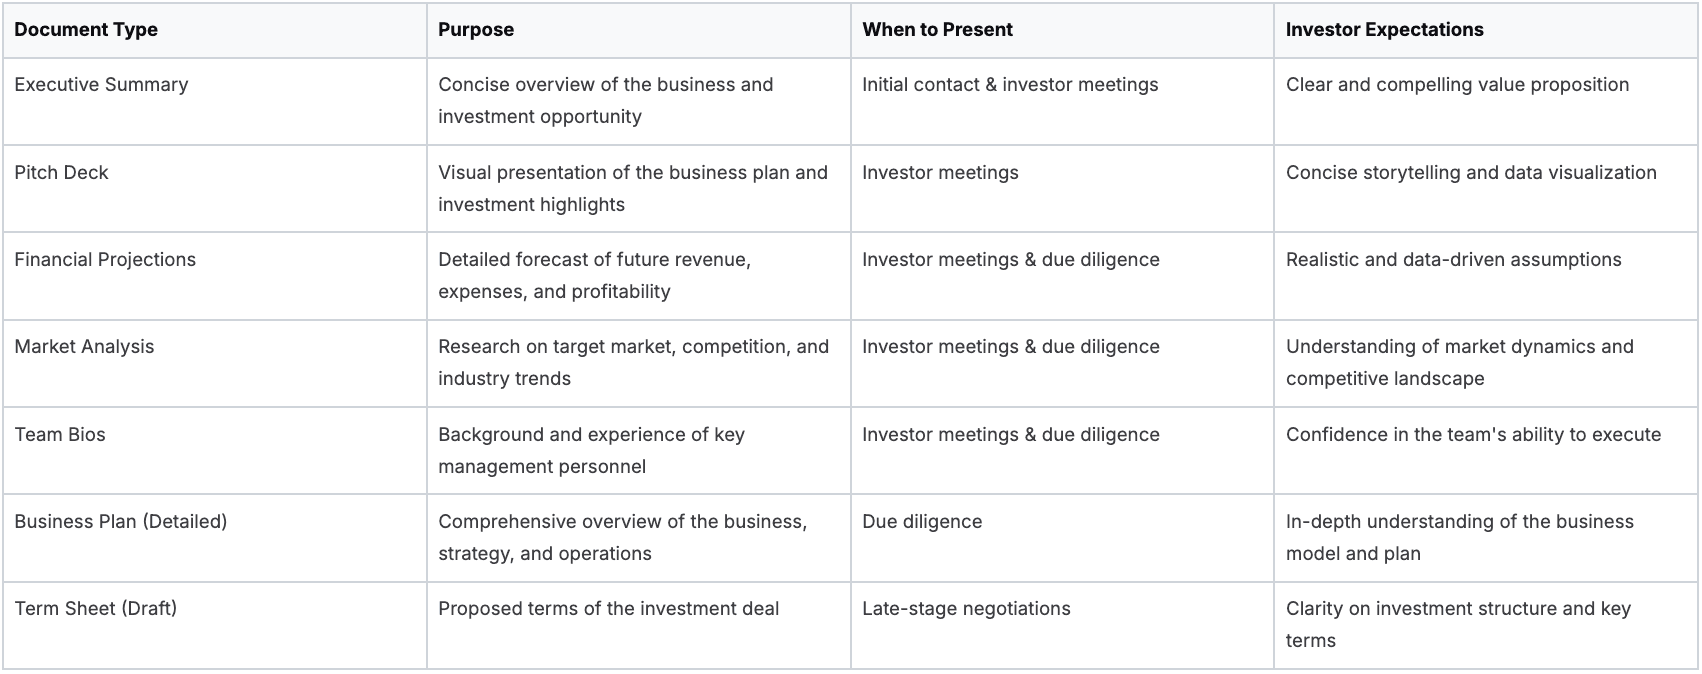Select 'Initial contact & investor meetings' cell
Image resolution: width=1702 pixels, height=674 pixels.
coord(1010,85)
